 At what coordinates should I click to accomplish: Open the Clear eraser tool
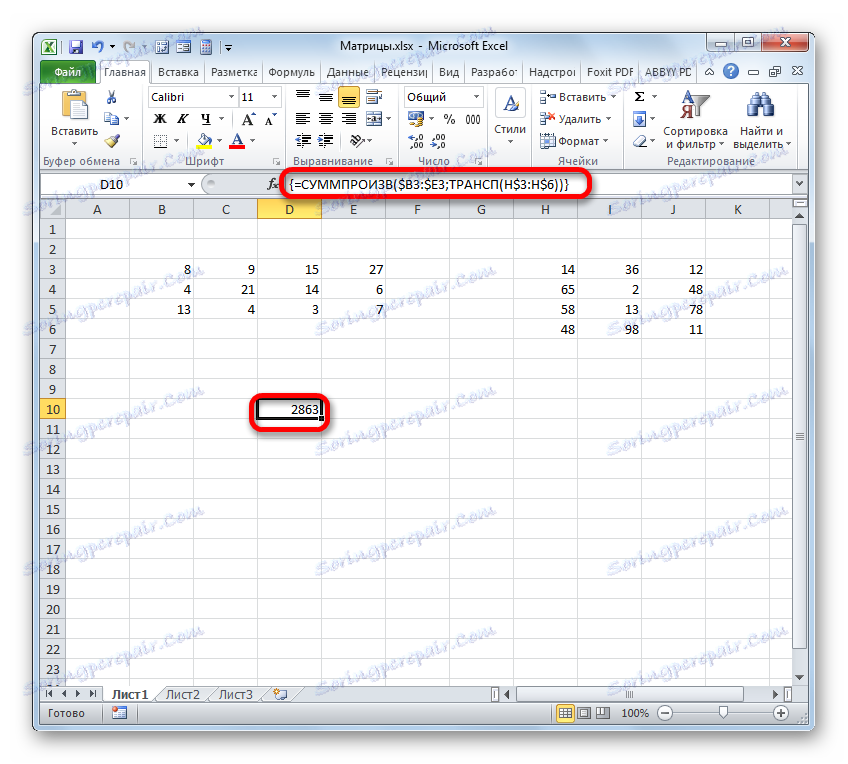[640, 142]
